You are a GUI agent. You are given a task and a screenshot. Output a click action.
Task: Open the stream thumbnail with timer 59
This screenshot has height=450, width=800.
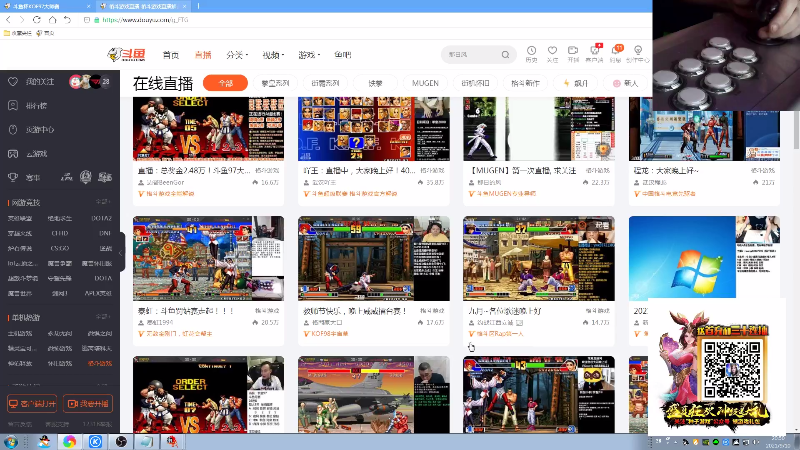373,258
